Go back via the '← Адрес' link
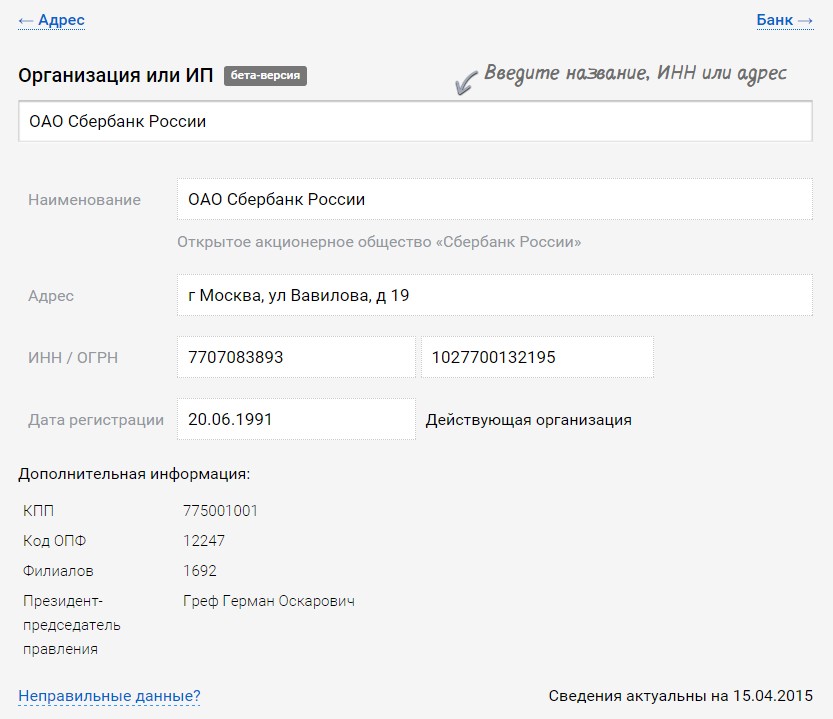 click(x=52, y=20)
